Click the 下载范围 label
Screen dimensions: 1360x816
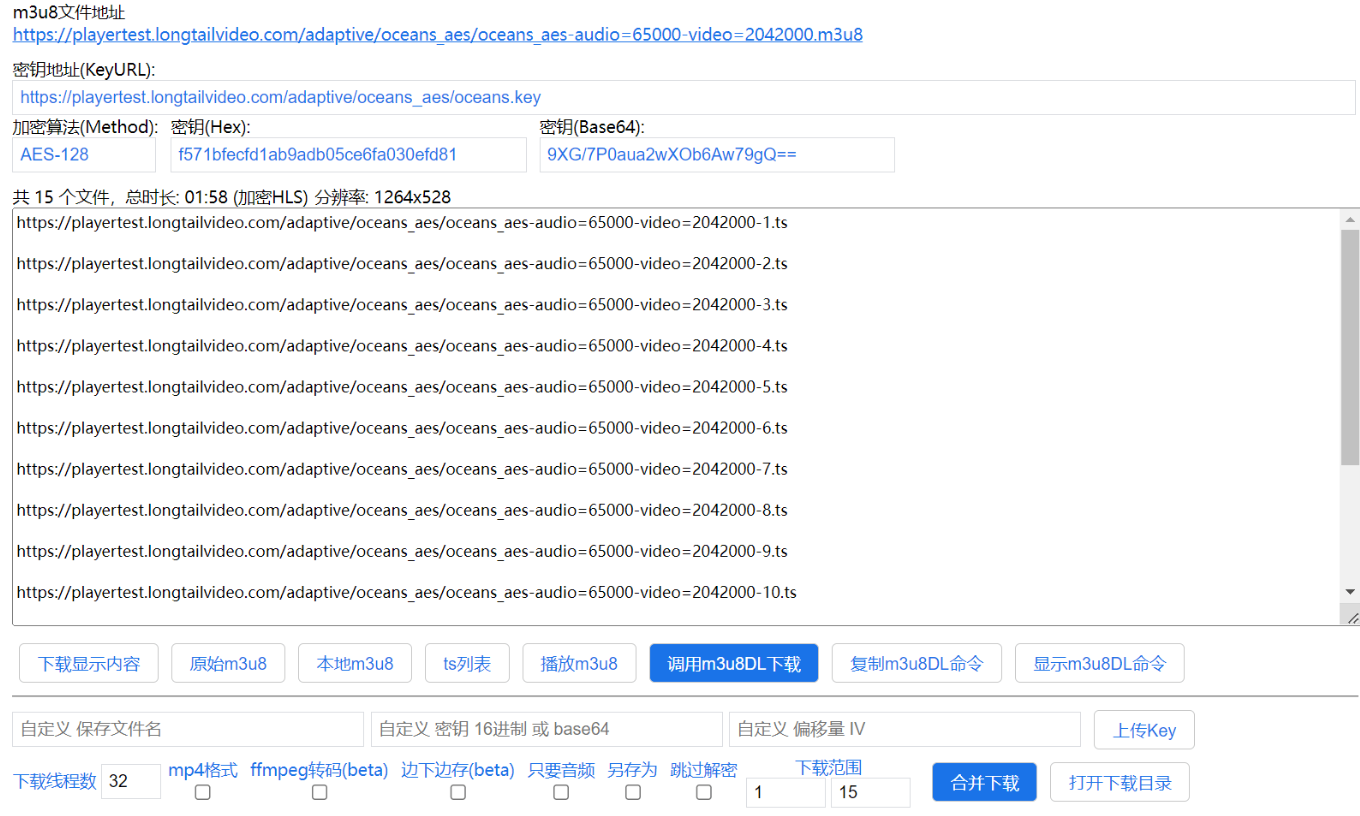click(829, 767)
